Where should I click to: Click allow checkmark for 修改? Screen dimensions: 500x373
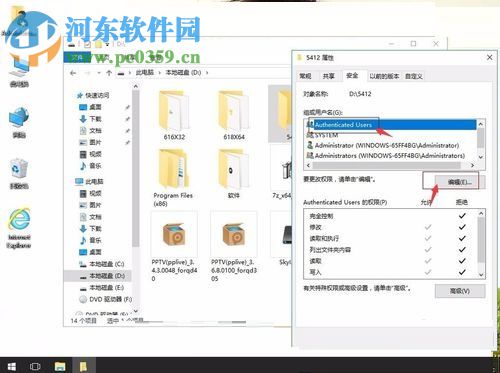tap(428, 227)
